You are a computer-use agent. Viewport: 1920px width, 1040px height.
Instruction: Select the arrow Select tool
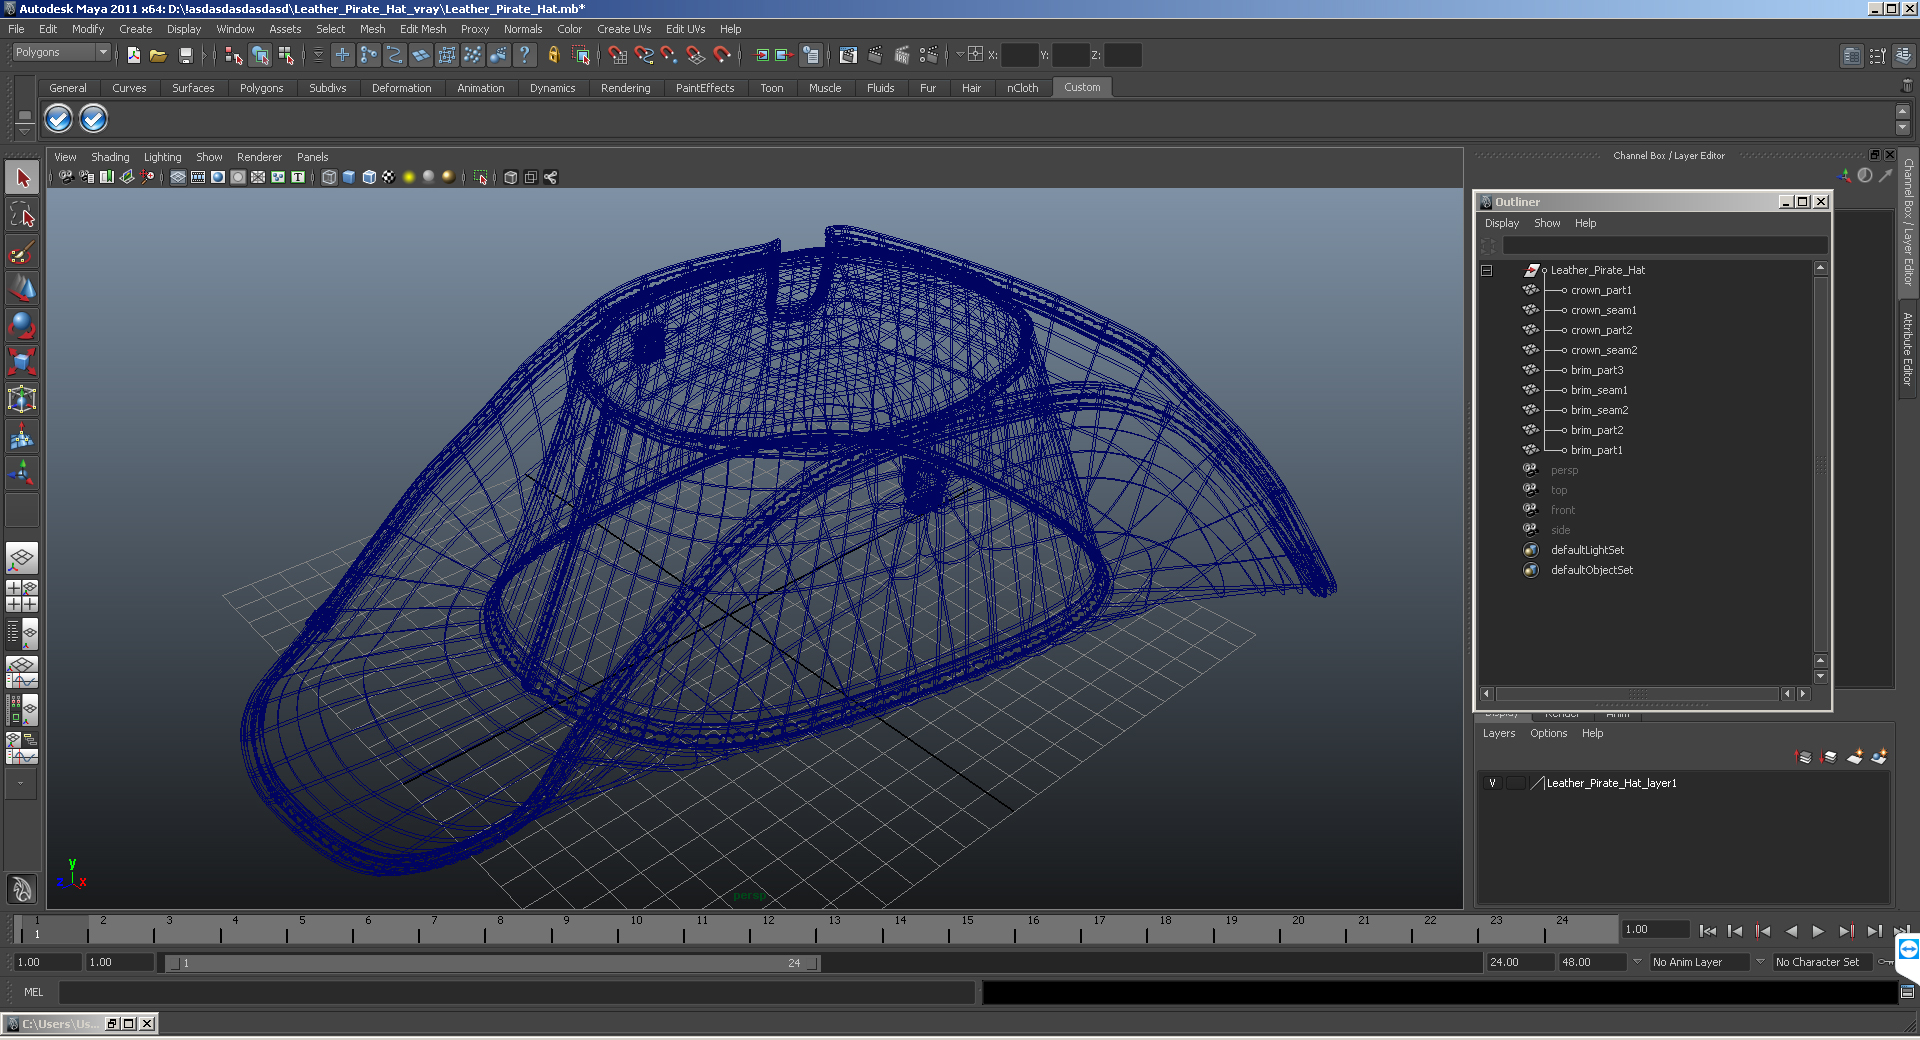click(22, 178)
